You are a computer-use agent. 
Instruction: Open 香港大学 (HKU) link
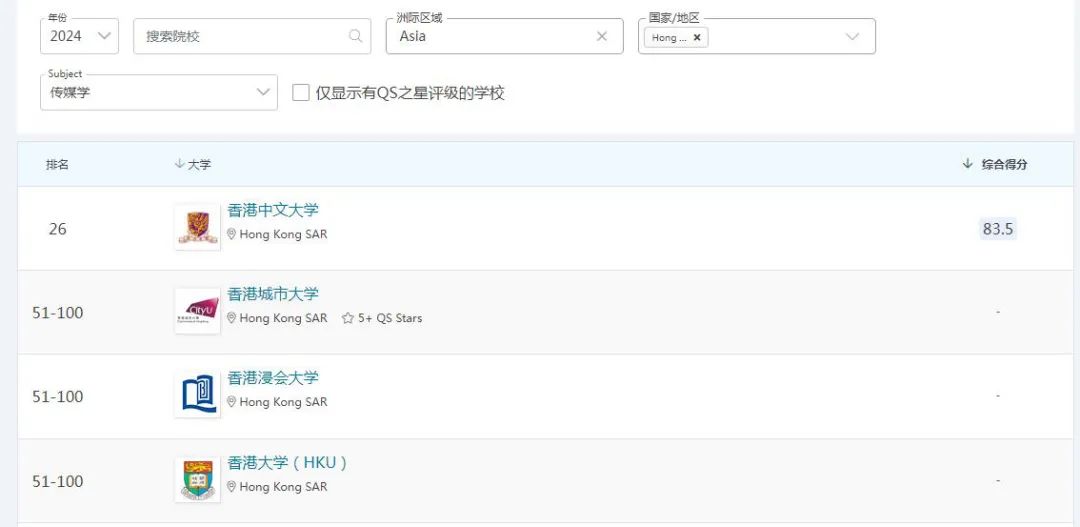[287, 462]
